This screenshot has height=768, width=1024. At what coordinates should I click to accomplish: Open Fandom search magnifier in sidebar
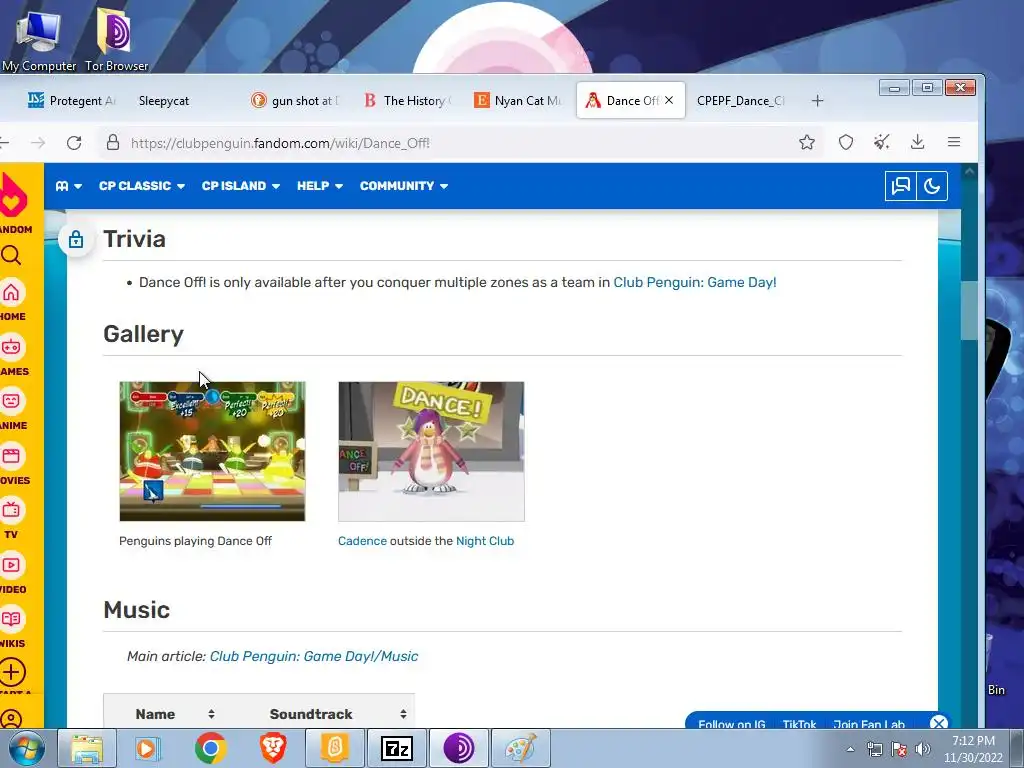tap(11, 255)
